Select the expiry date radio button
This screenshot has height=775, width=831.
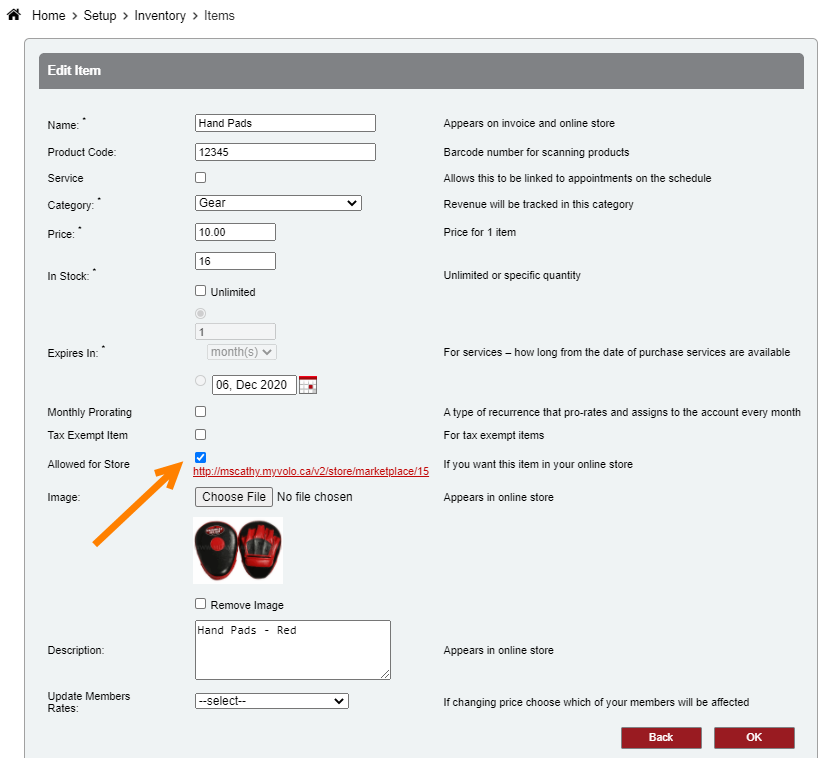click(x=201, y=381)
